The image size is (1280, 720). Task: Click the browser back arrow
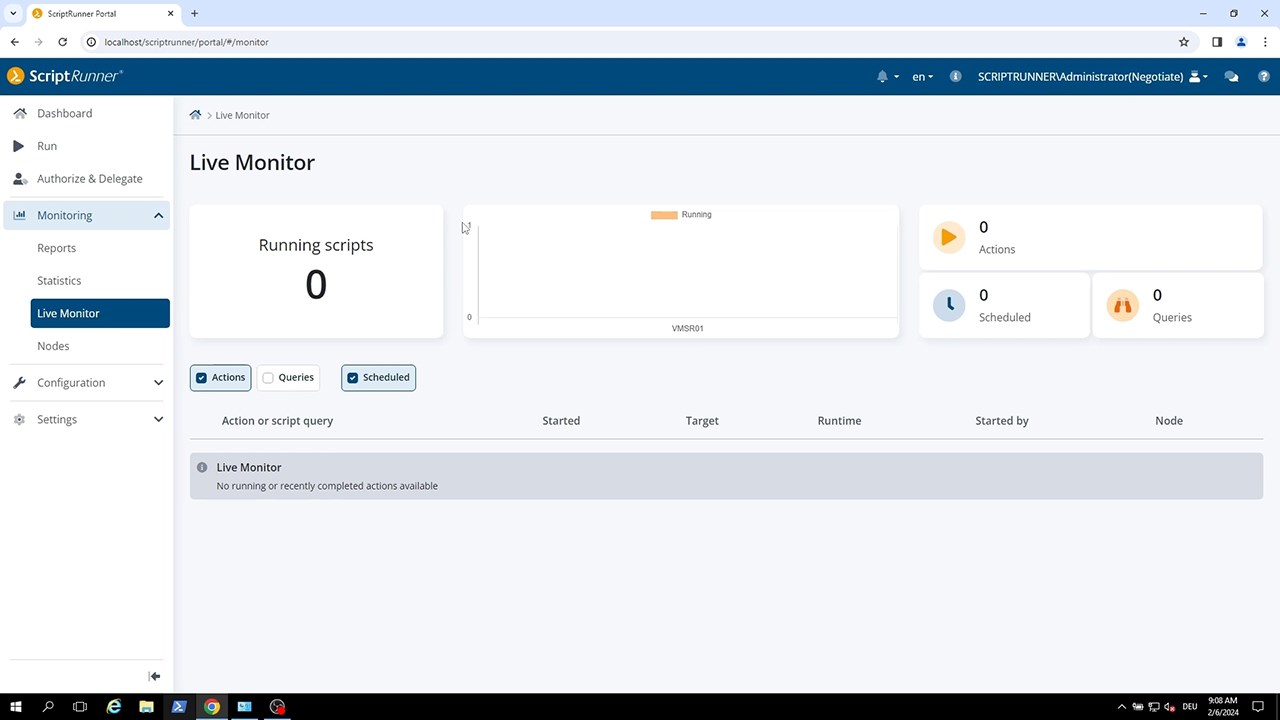[x=15, y=42]
